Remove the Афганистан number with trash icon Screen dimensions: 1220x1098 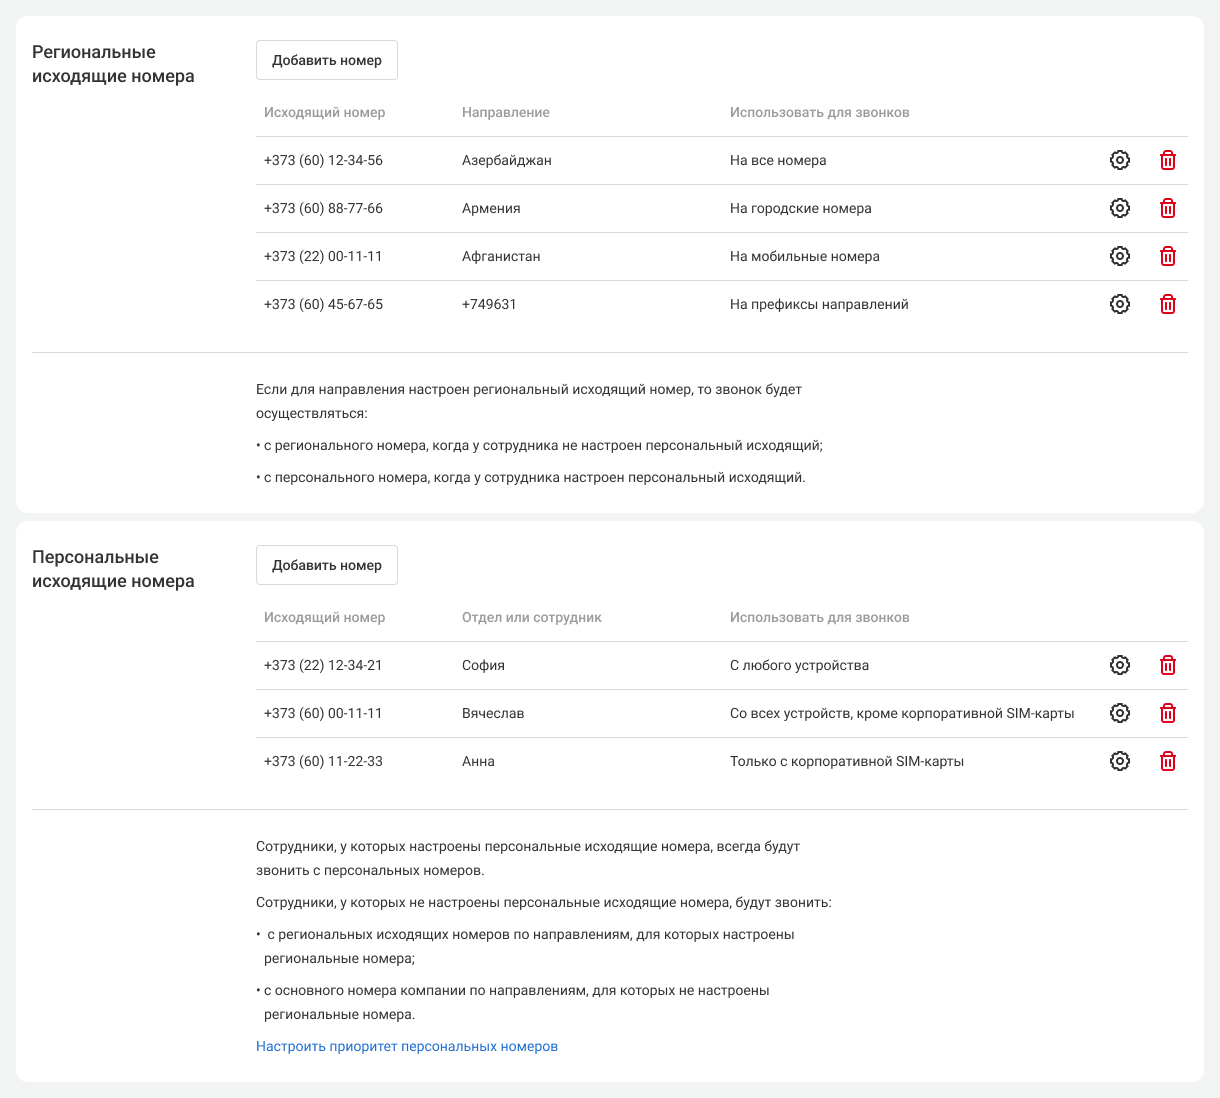(x=1167, y=256)
